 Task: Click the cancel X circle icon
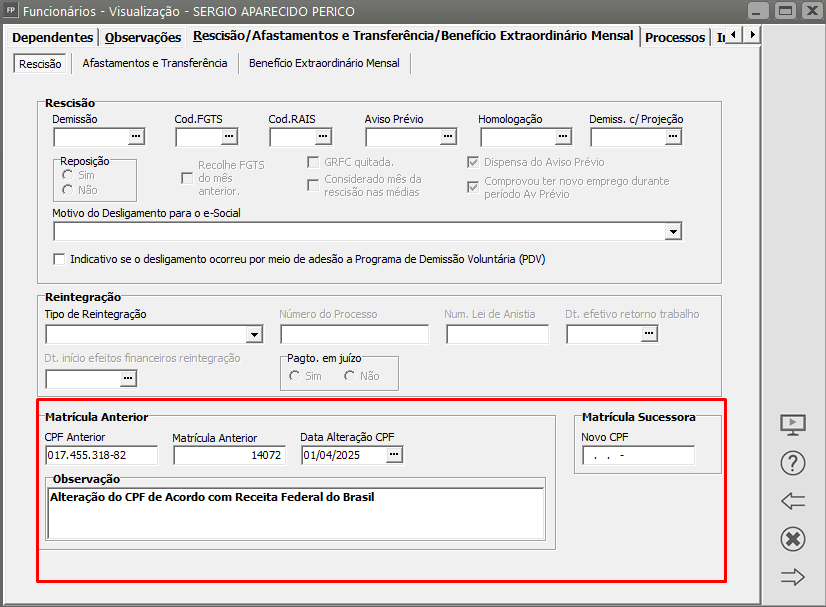792,539
